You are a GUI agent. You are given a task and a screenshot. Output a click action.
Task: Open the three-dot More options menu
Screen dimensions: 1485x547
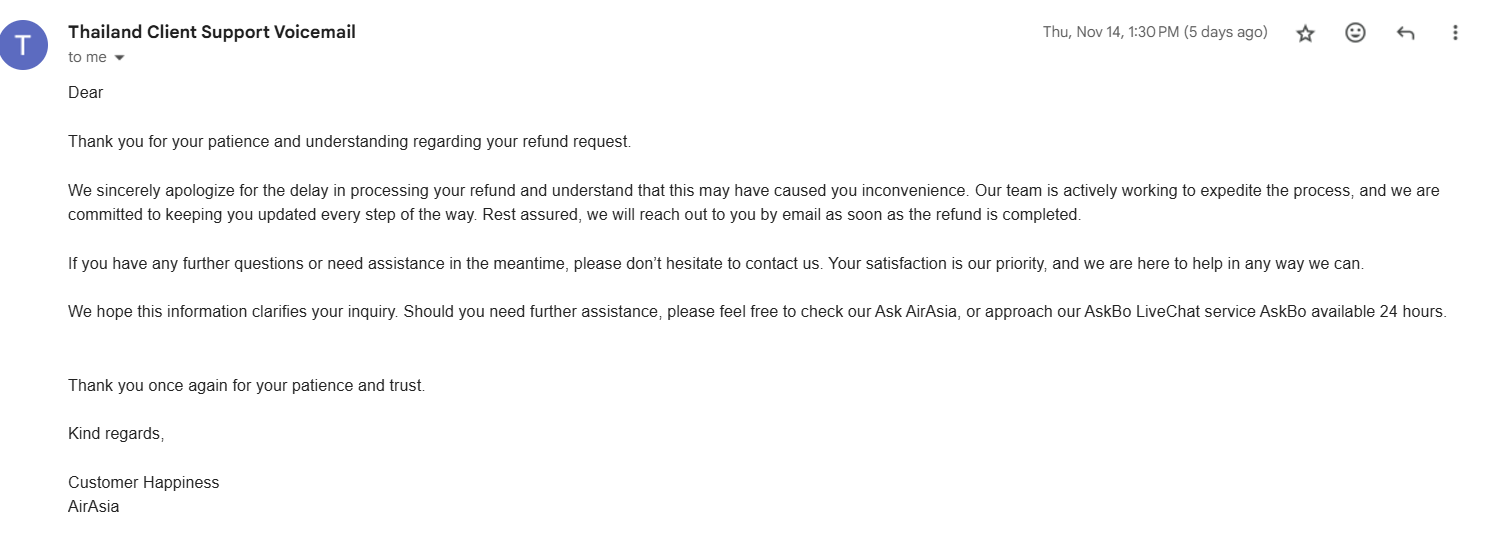click(1455, 33)
